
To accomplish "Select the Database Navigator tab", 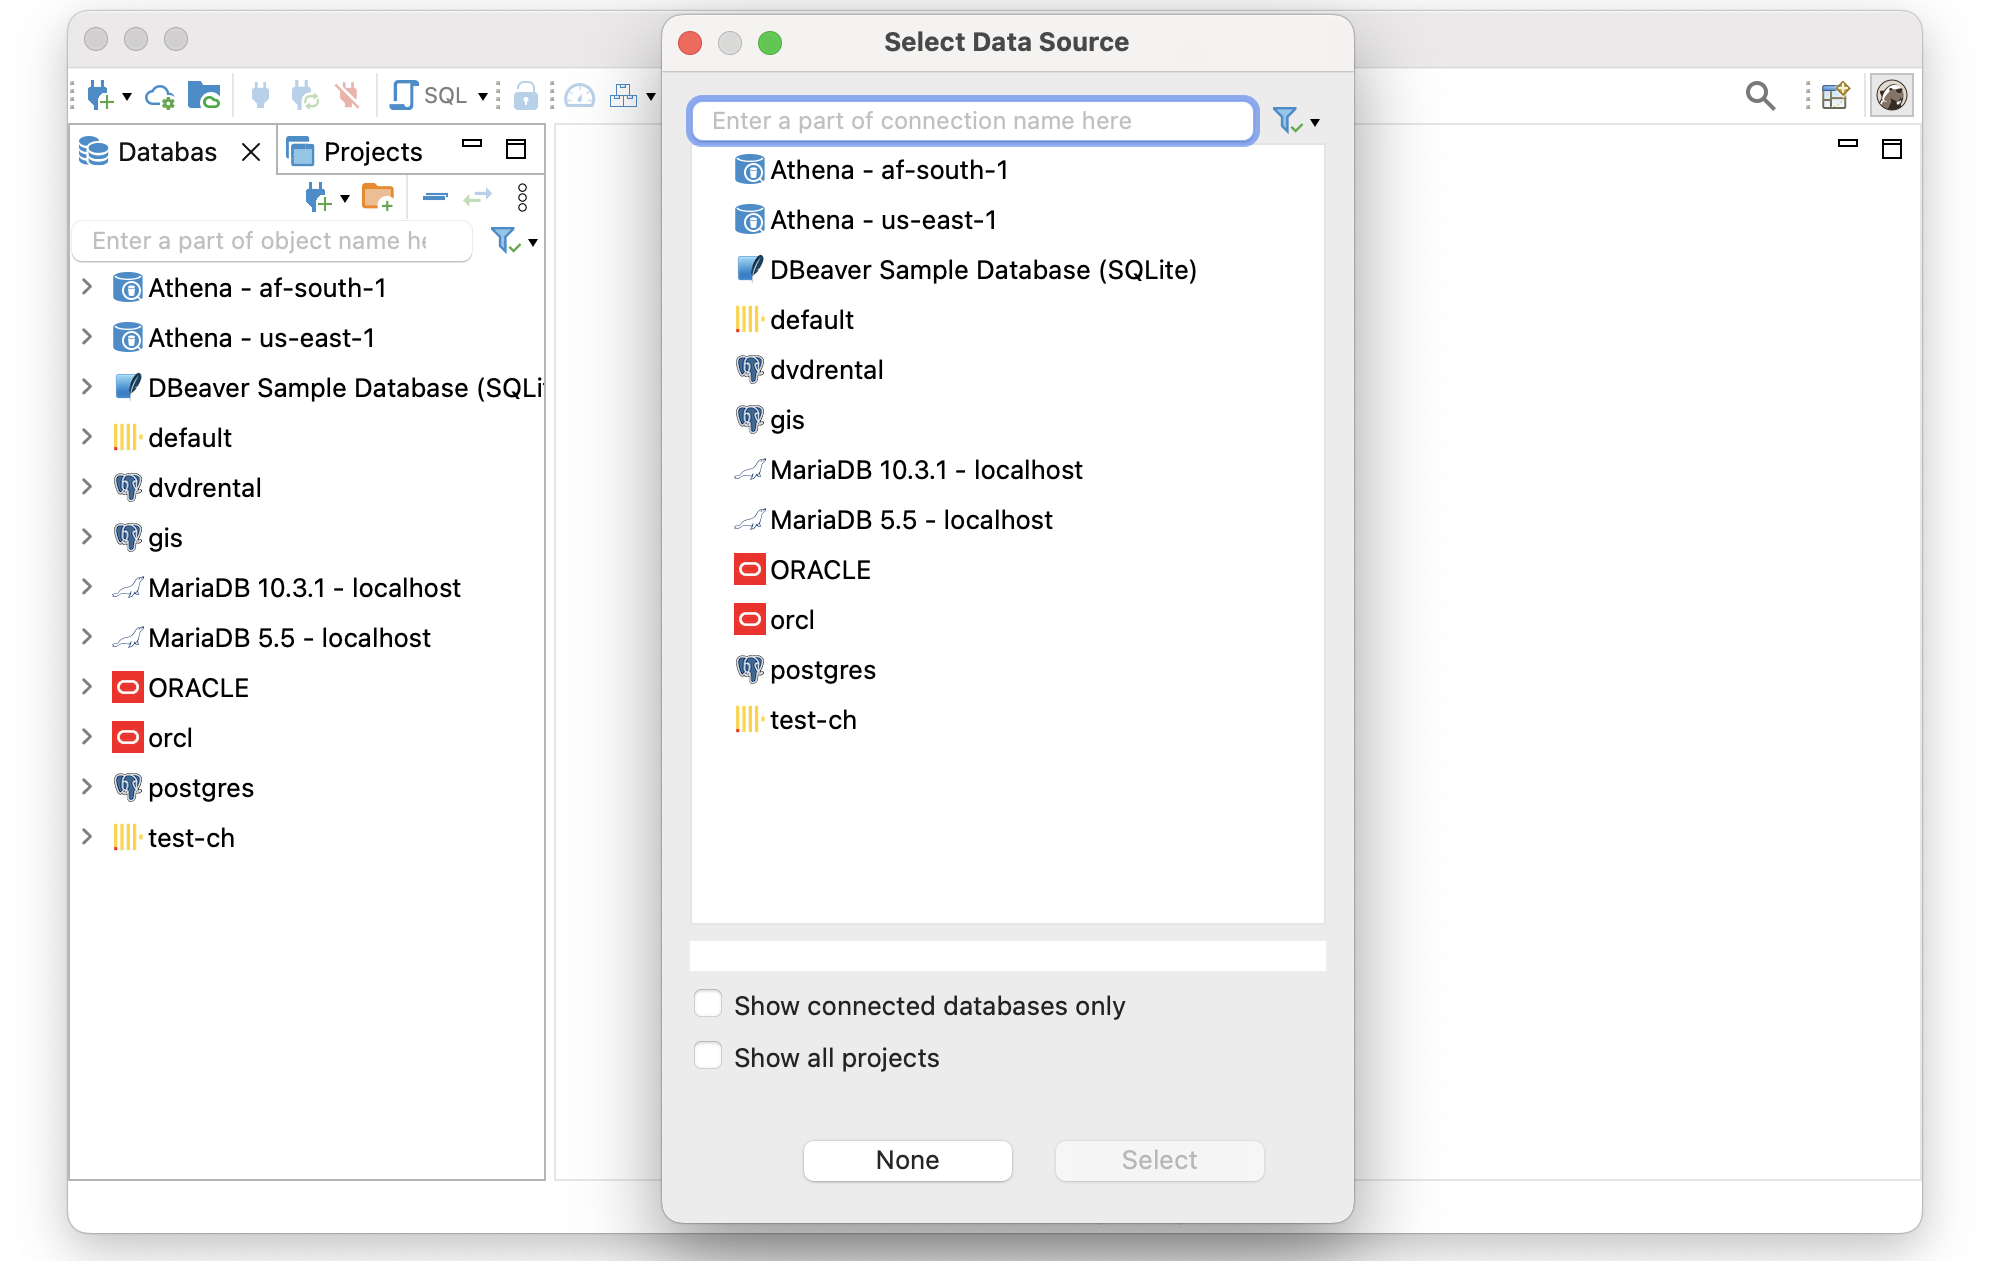I will click(166, 152).
